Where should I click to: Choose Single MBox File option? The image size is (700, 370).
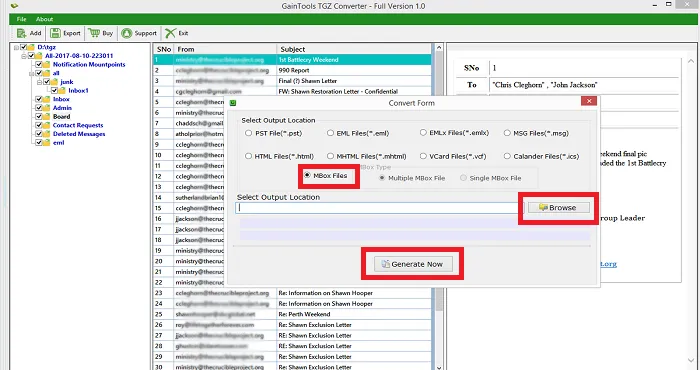pos(463,178)
